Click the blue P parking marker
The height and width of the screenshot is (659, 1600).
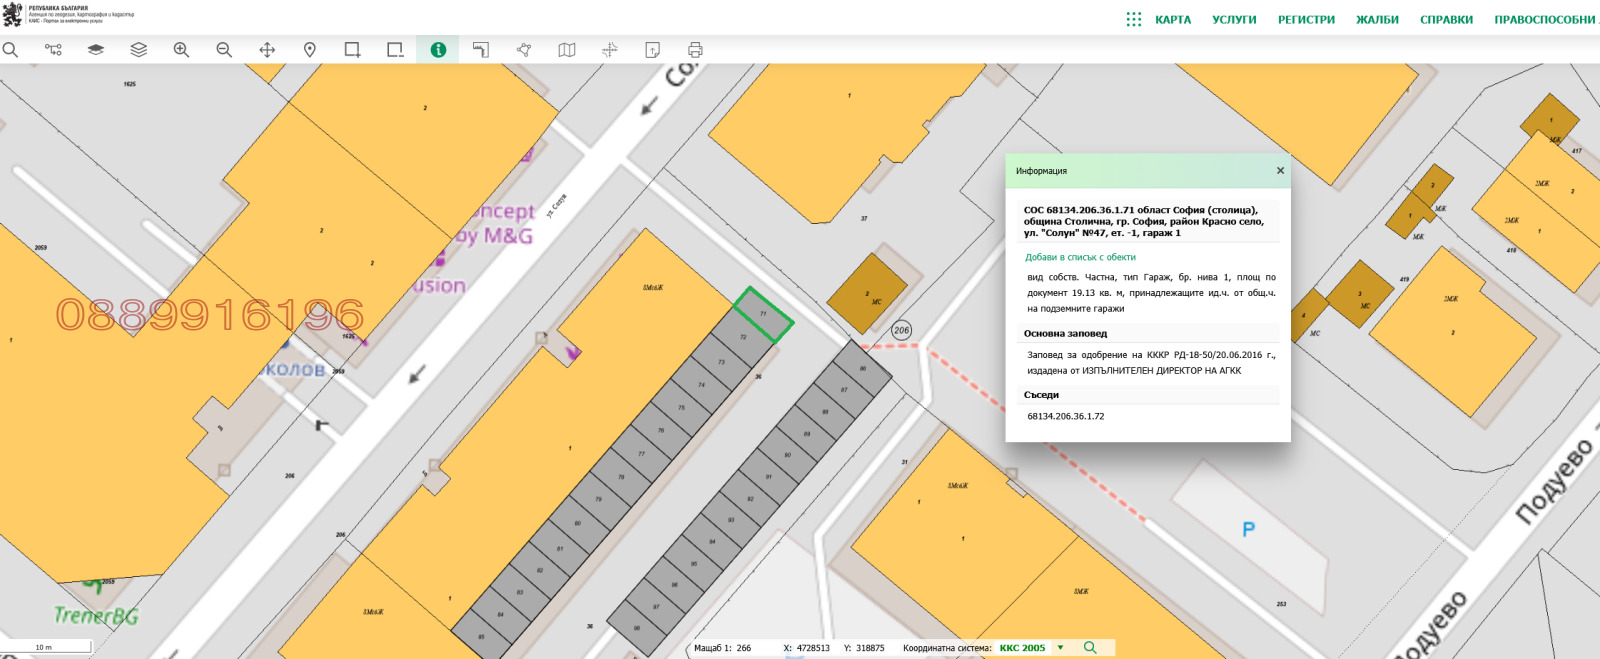(x=1249, y=530)
